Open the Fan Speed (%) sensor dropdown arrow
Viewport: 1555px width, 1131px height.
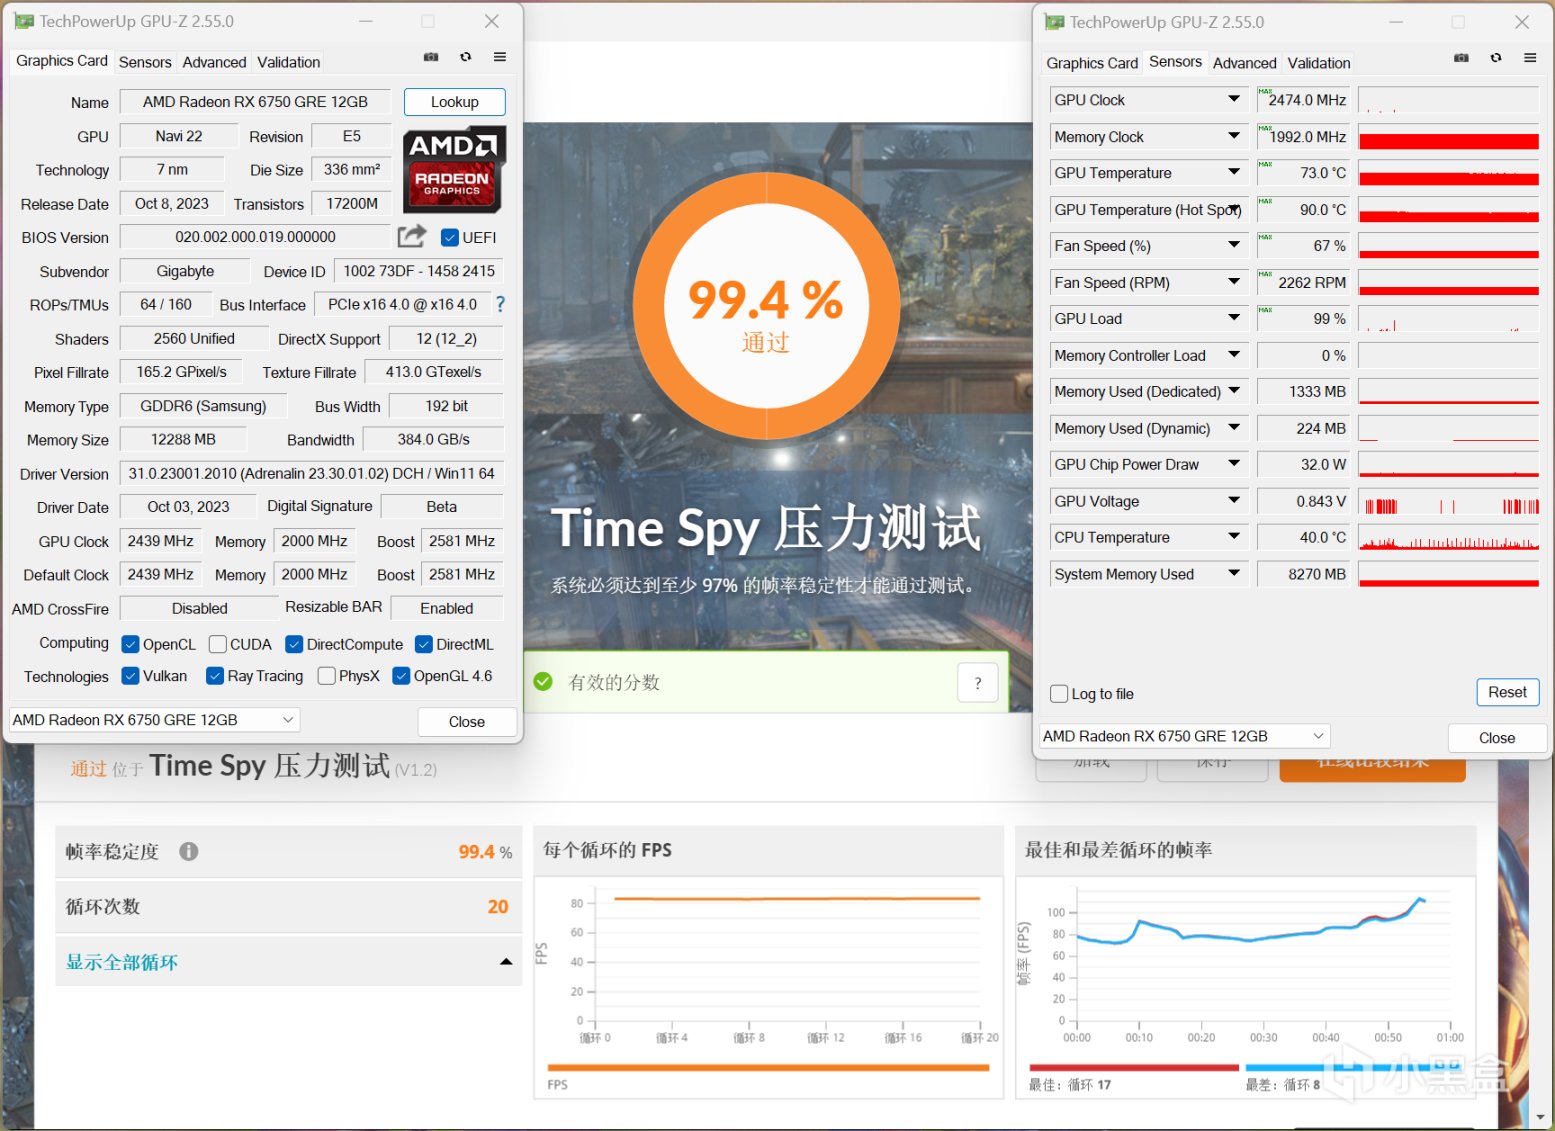[x=1234, y=245]
